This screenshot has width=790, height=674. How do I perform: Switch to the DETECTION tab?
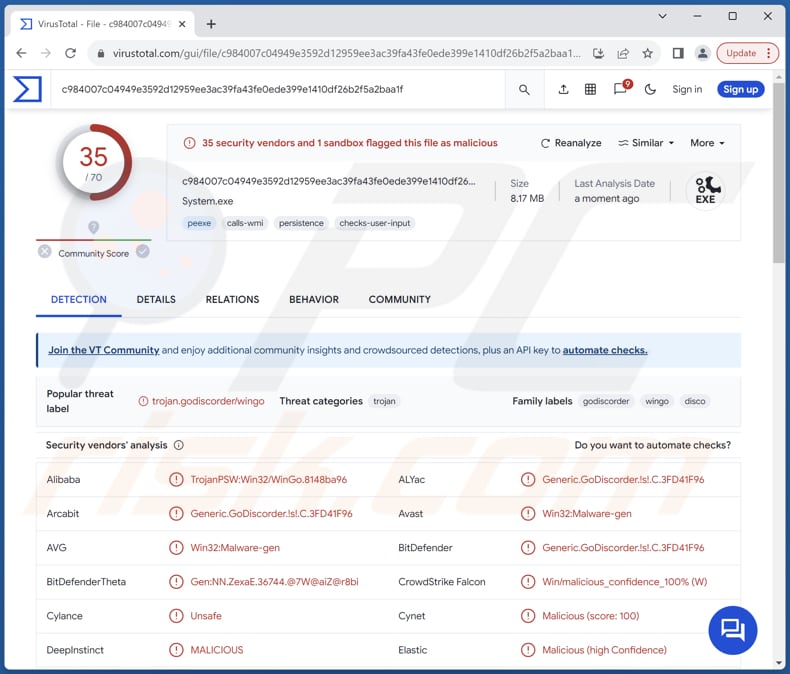point(79,300)
